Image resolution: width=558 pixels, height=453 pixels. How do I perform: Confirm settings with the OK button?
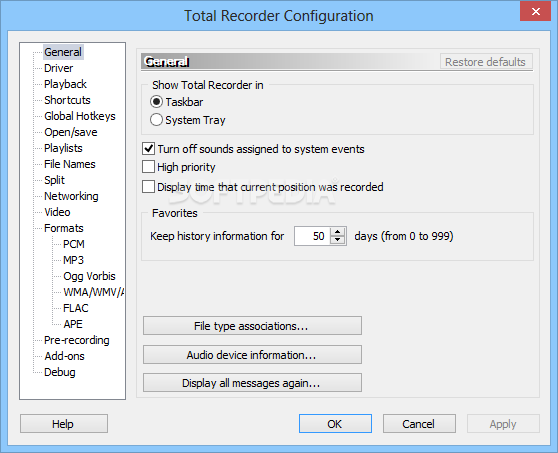pos(335,423)
